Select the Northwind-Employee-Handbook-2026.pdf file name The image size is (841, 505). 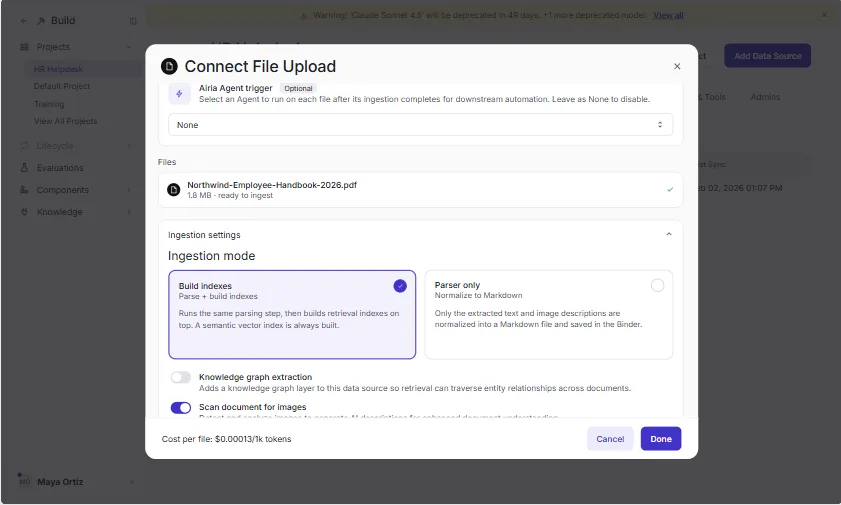pos(272,185)
